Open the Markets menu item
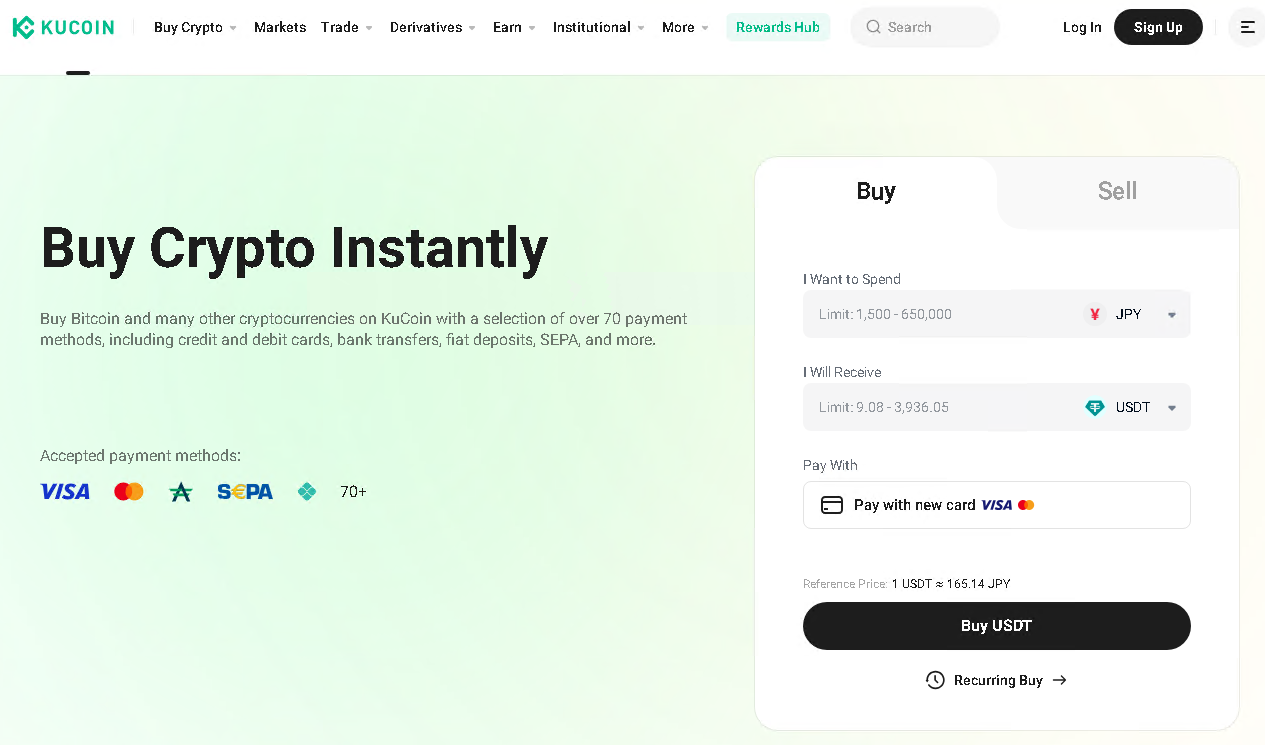The width and height of the screenshot is (1265, 745). (x=280, y=27)
